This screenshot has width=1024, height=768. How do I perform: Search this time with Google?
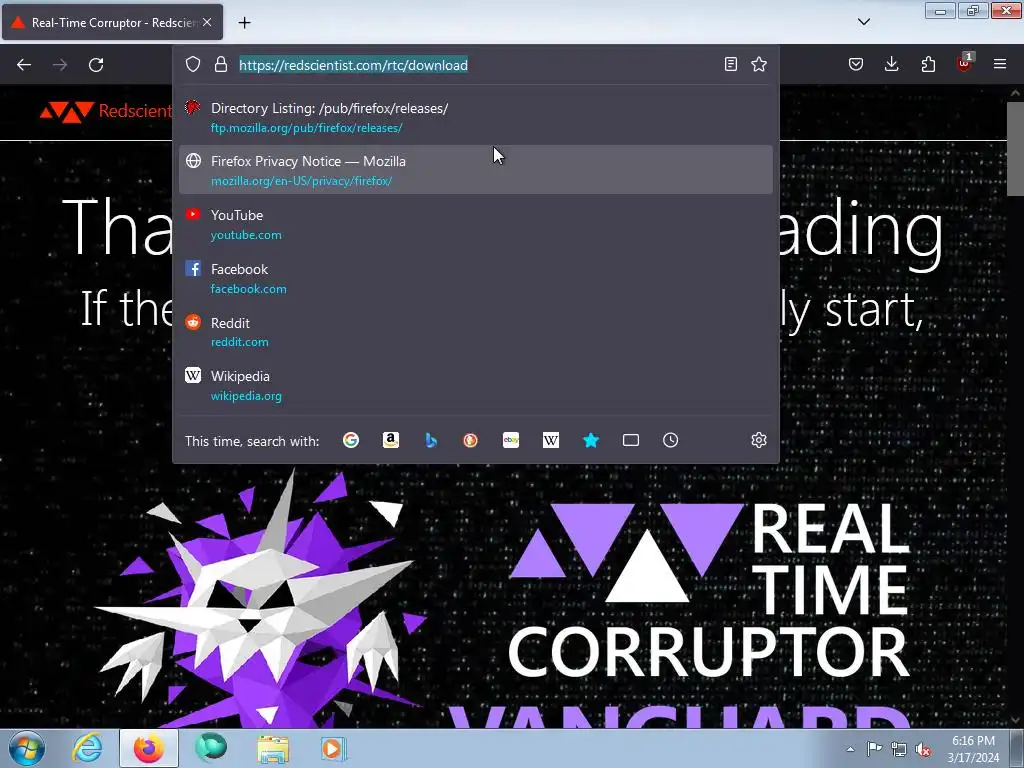click(351, 440)
